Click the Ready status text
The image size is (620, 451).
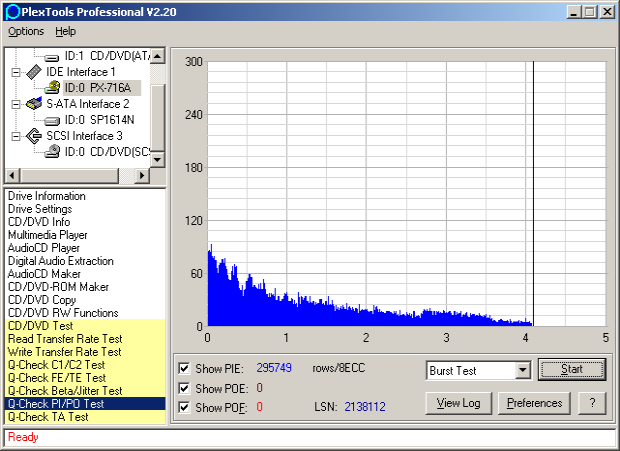click(x=23, y=437)
